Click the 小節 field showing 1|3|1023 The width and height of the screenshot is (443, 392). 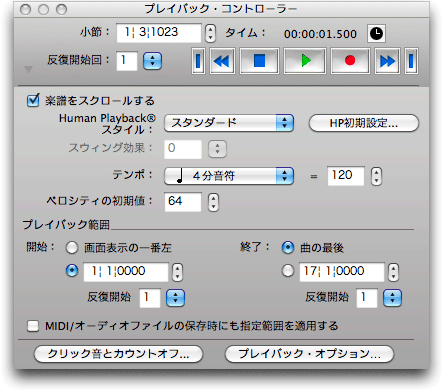coord(159,33)
